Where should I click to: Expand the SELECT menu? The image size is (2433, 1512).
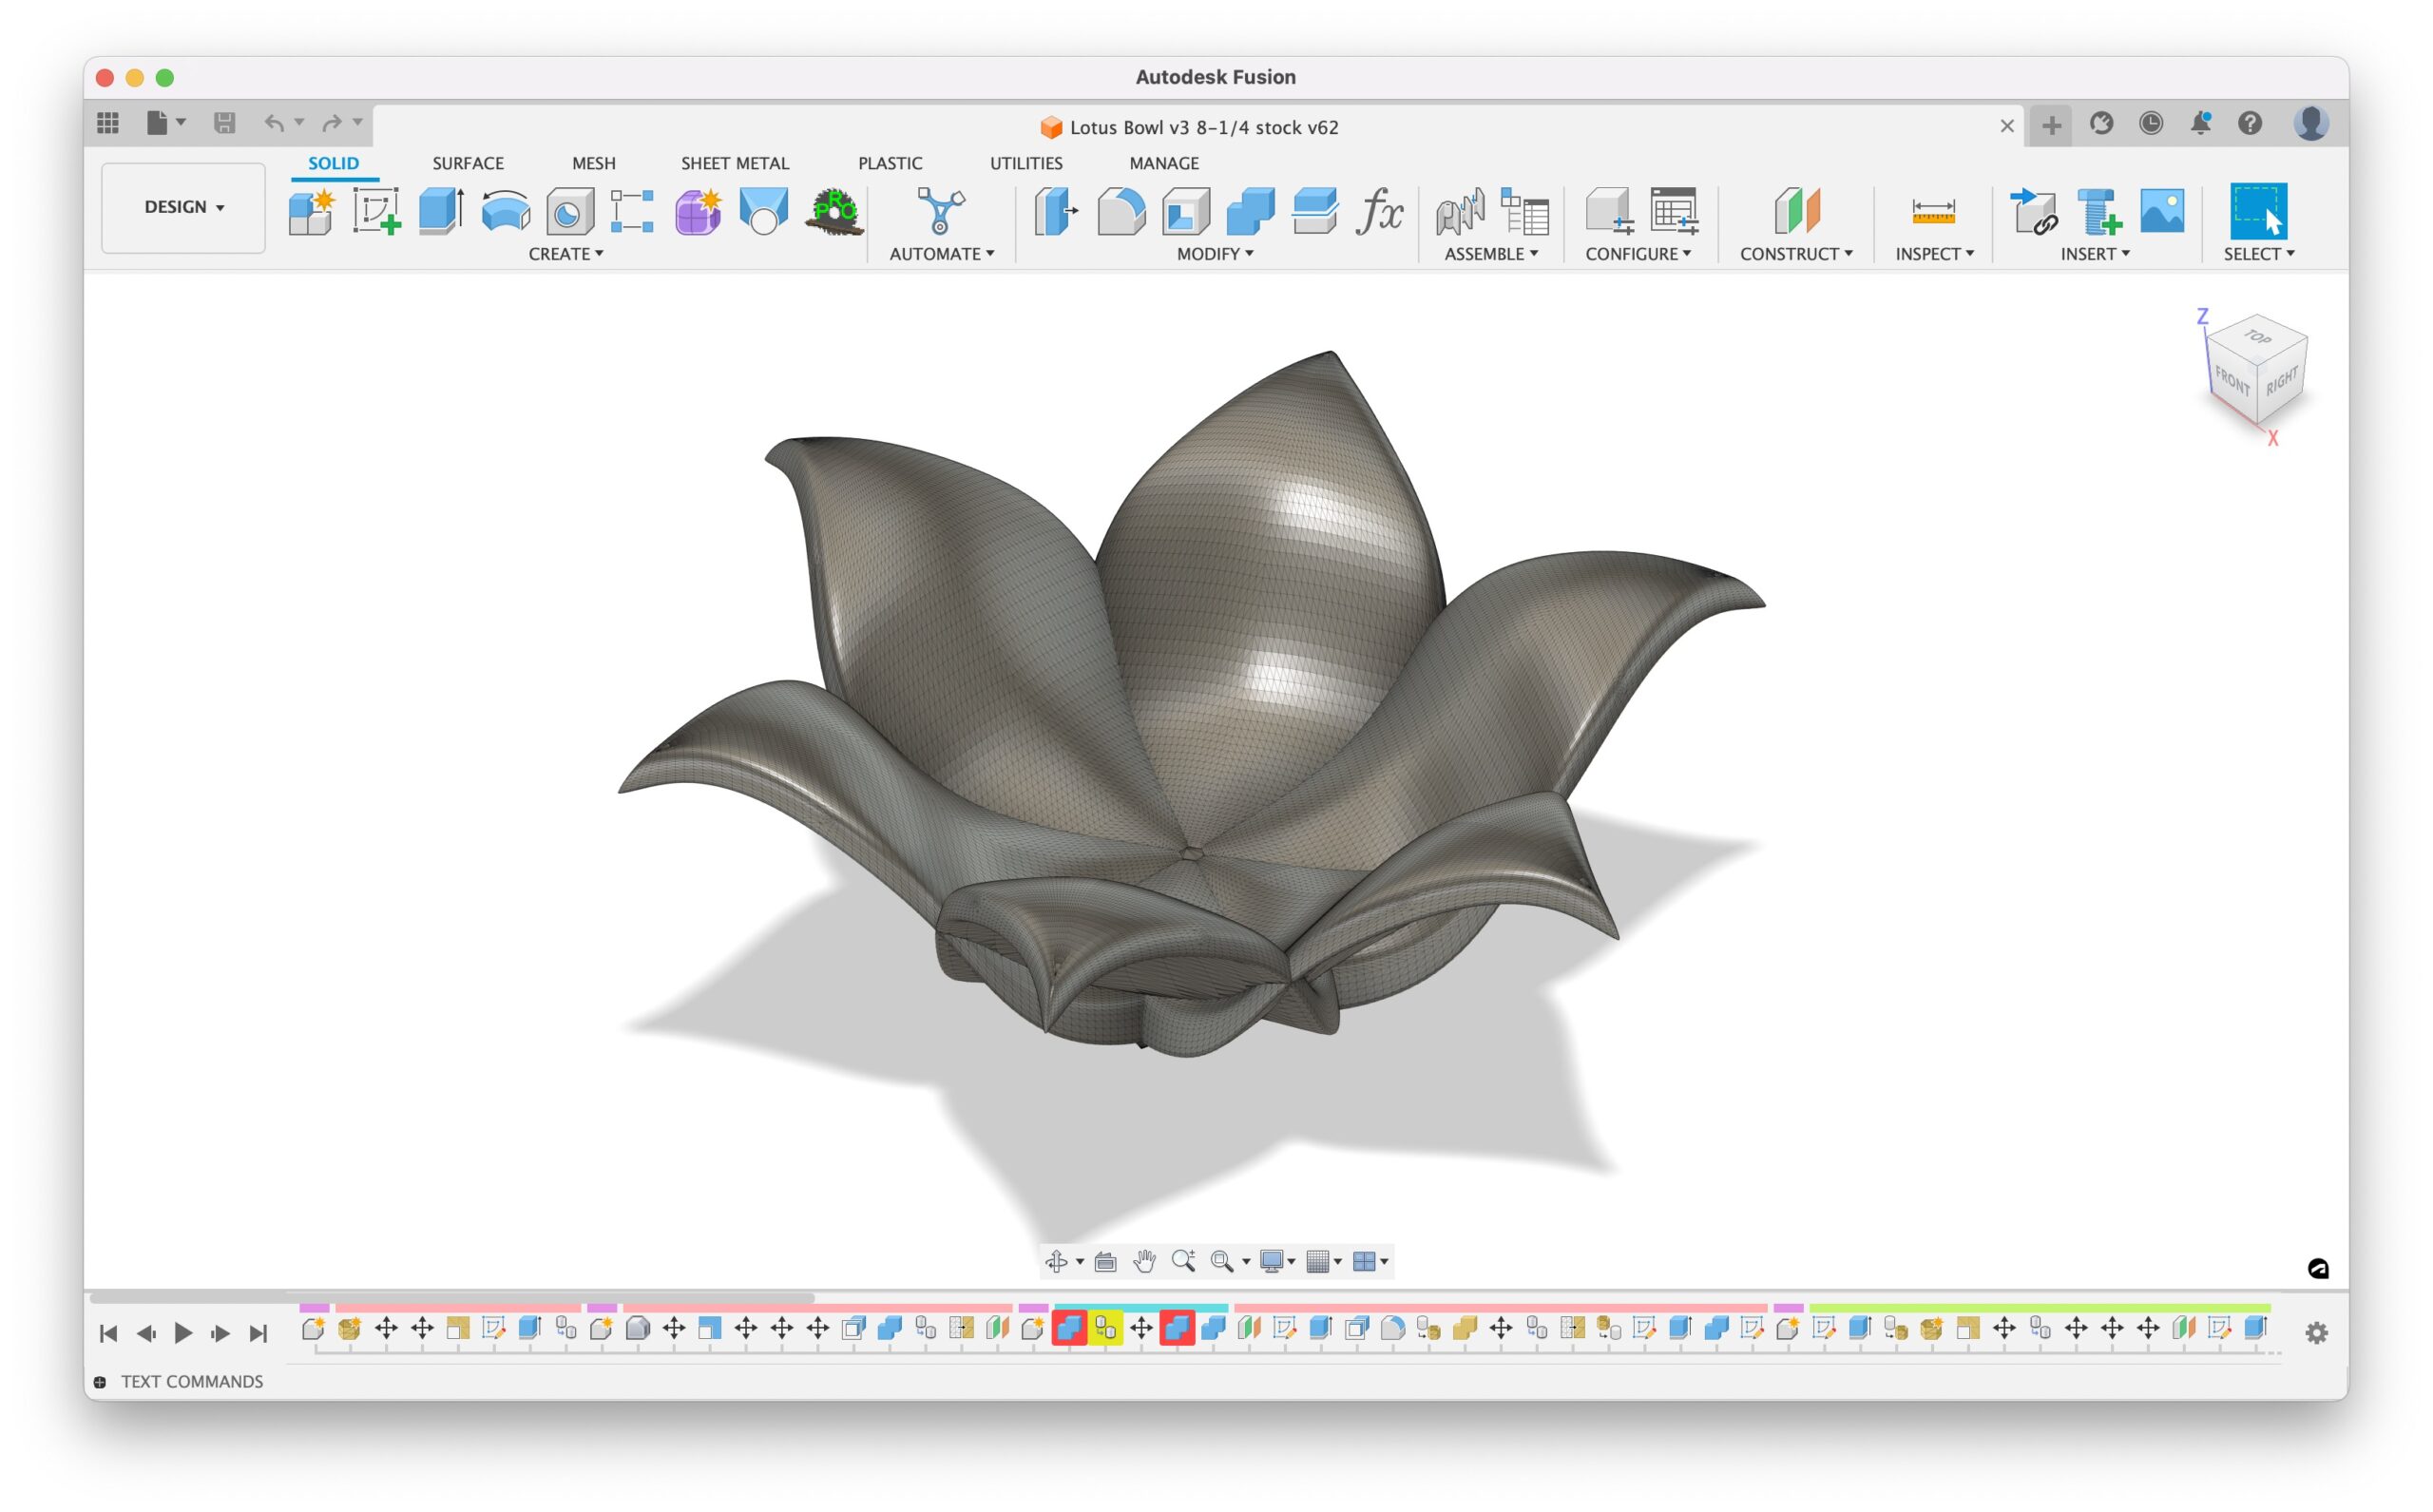pos(2259,254)
